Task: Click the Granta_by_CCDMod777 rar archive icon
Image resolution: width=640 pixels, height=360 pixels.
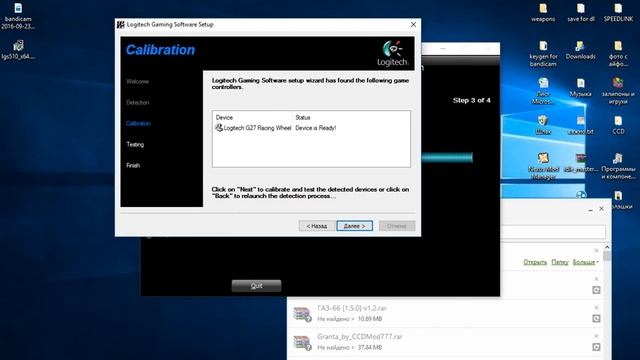Action: (302, 342)
